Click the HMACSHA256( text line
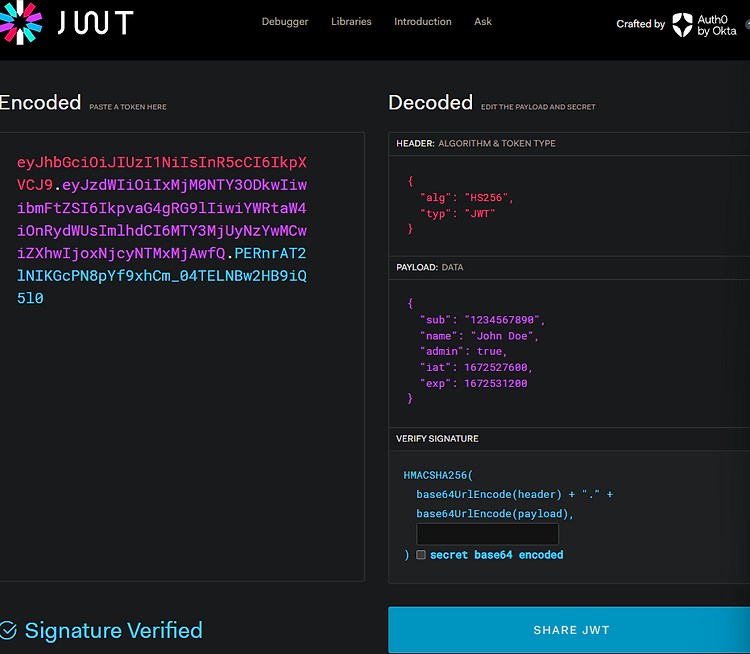Image resolution: width=750 pixels, height=654 pixels. coord(438,475)
